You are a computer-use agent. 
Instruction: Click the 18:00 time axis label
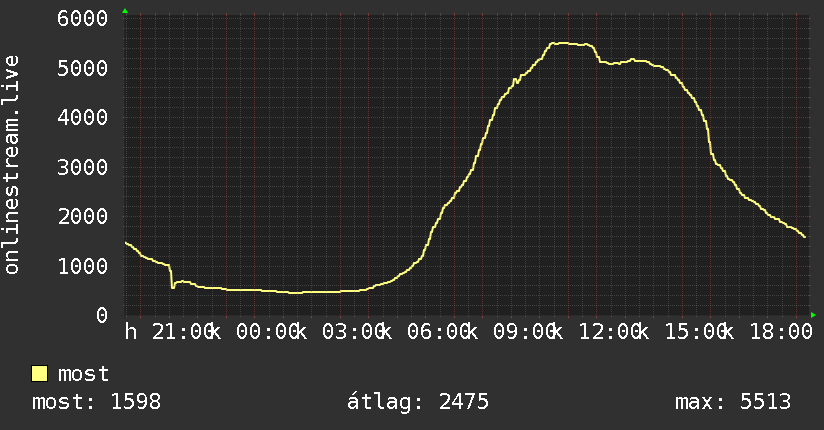click(x=781, y=332)
